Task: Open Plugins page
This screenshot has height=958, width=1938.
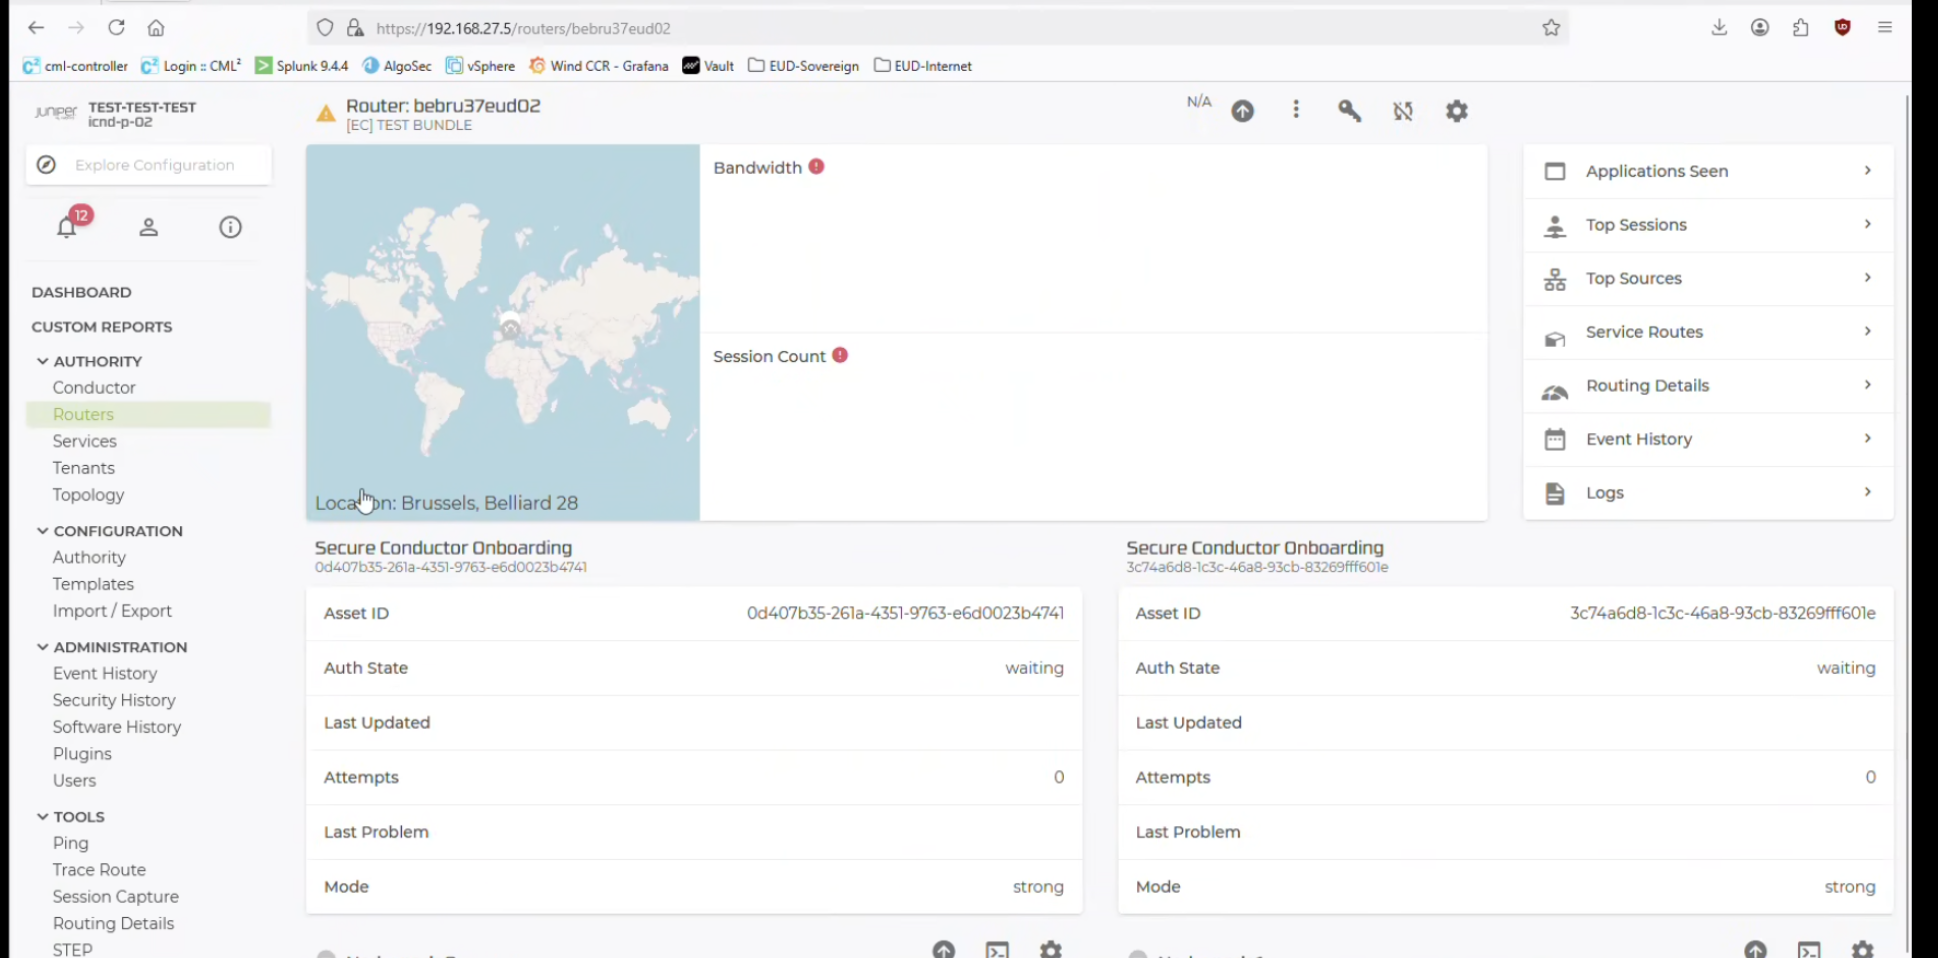Action: tap(82, 754)
